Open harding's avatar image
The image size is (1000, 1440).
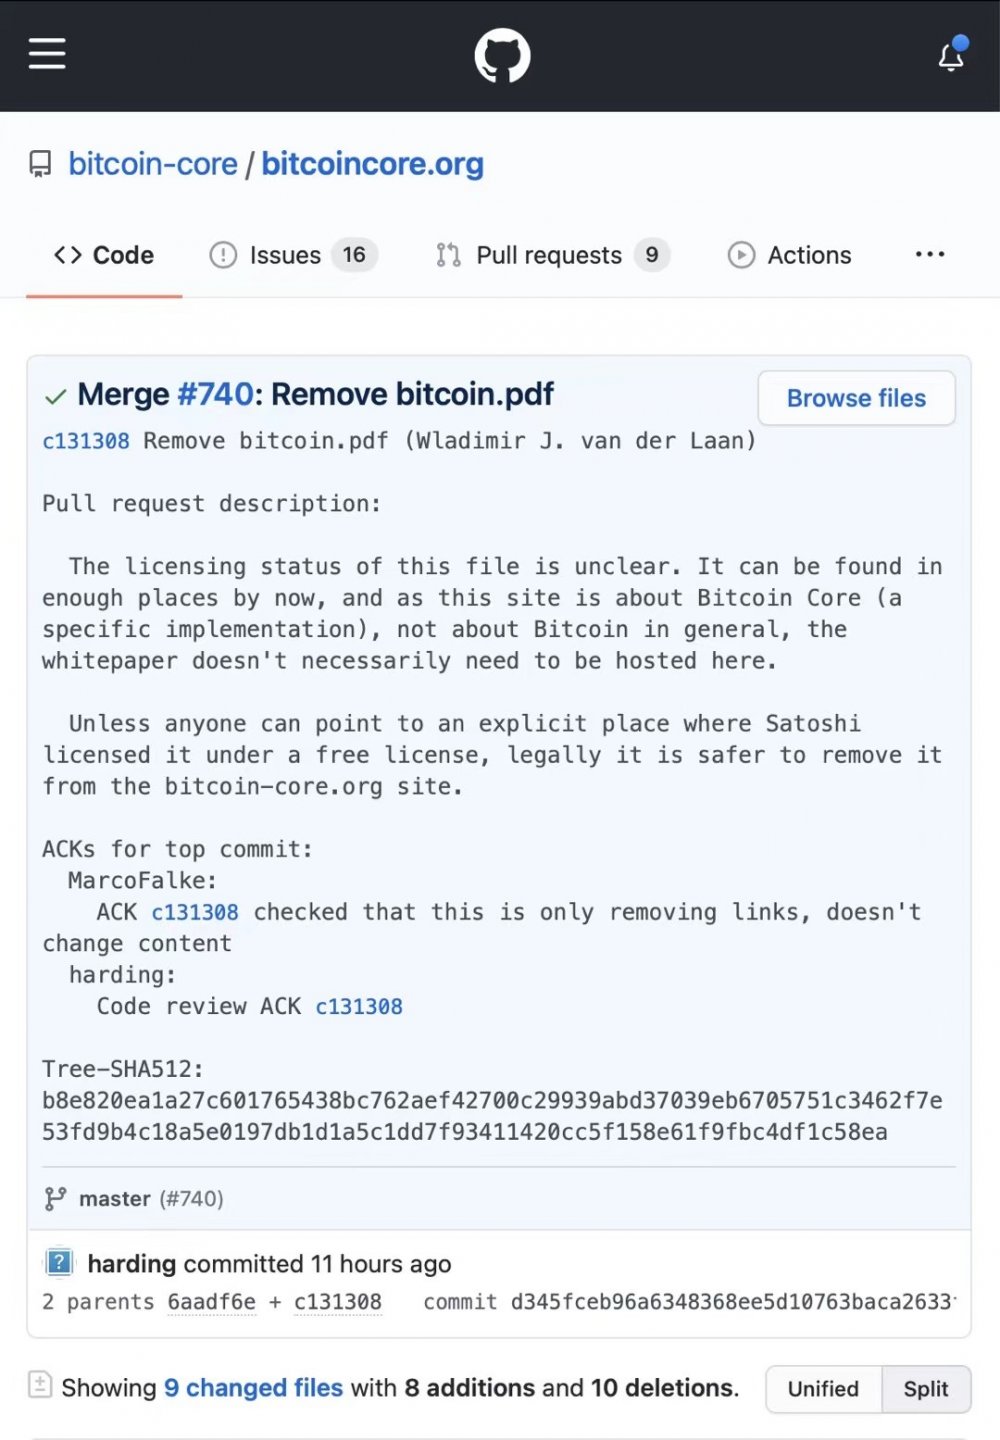[x=60, y=1262]
